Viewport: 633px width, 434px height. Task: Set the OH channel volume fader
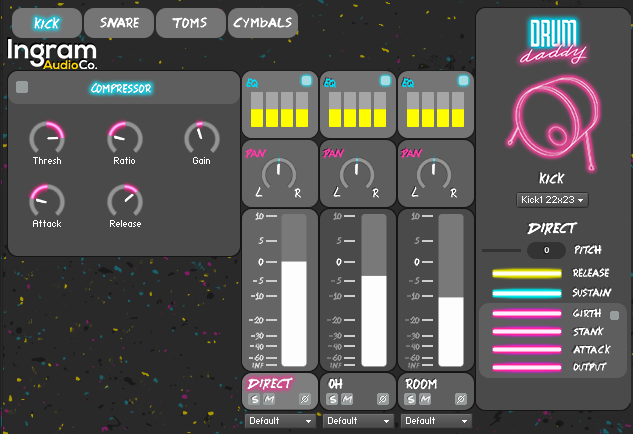click(x=374, y=290)
